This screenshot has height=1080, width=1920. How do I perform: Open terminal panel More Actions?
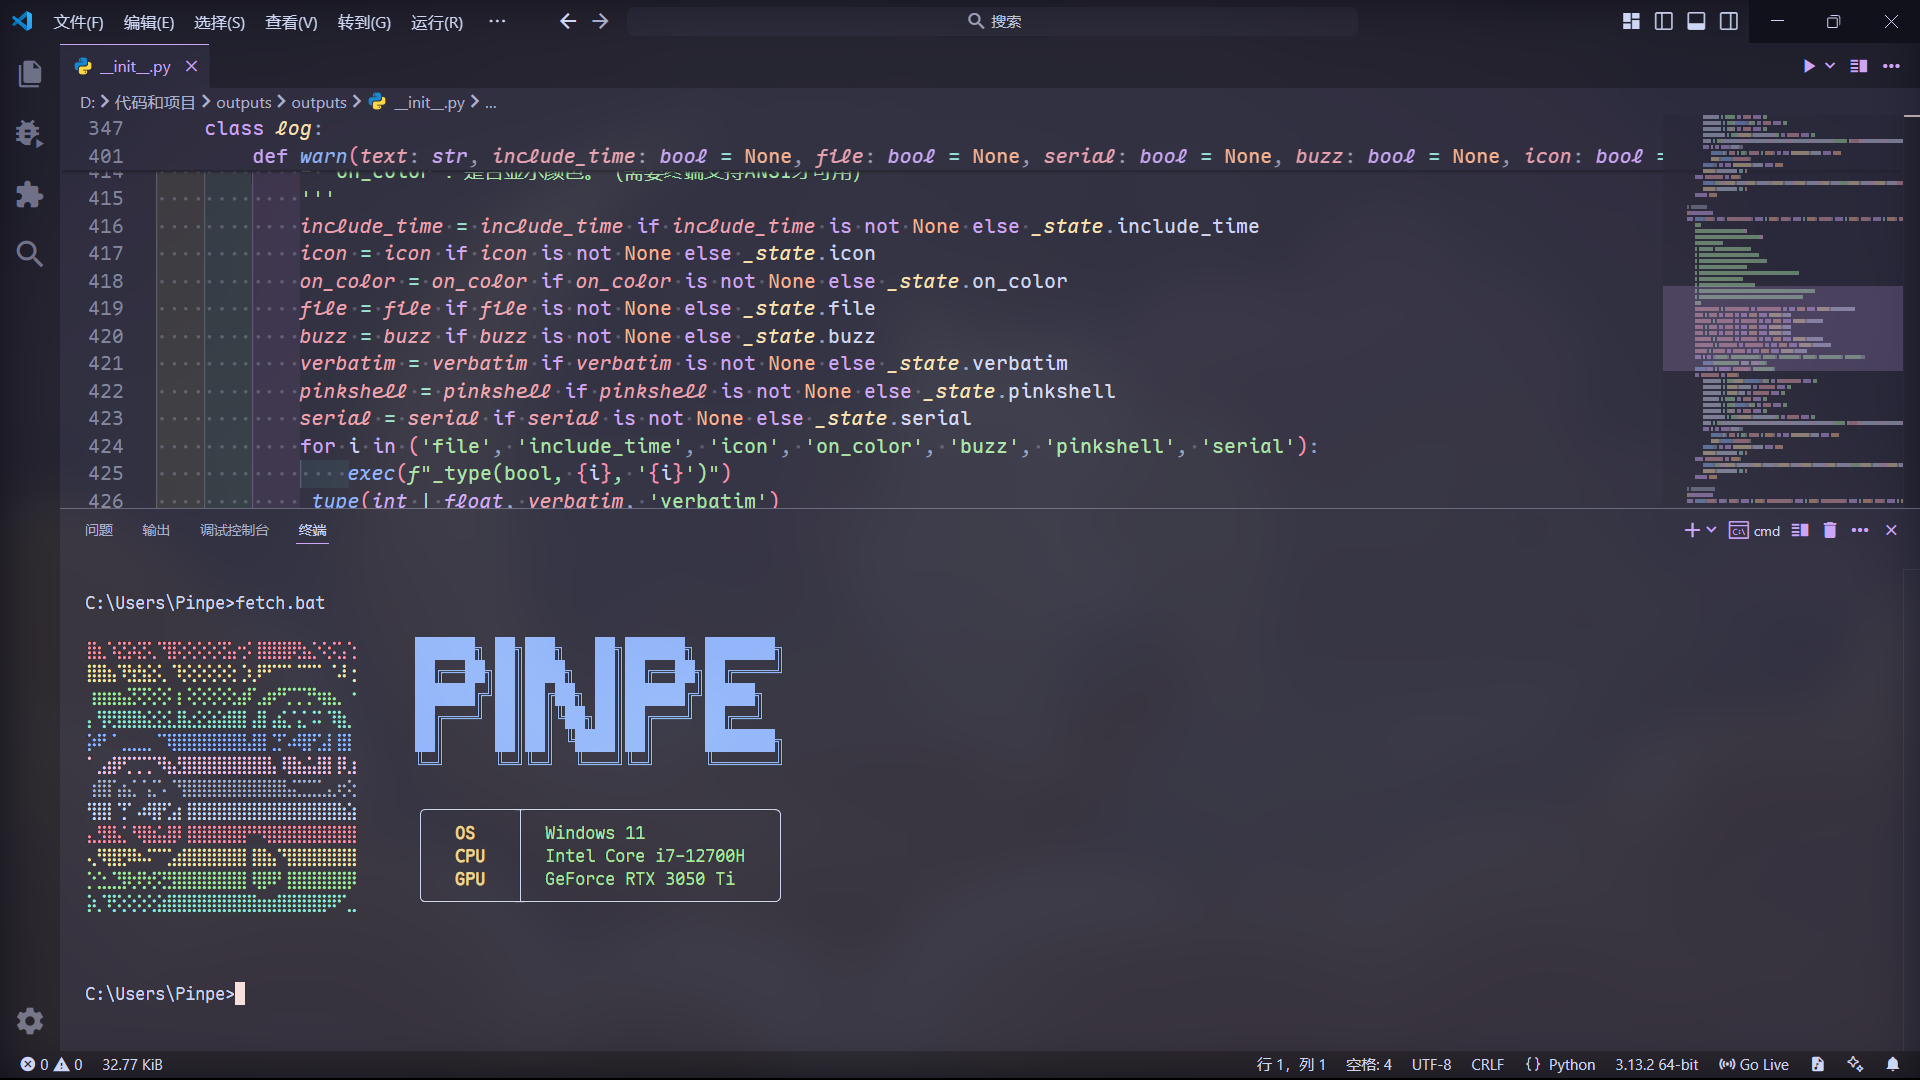click(1860, 530)
